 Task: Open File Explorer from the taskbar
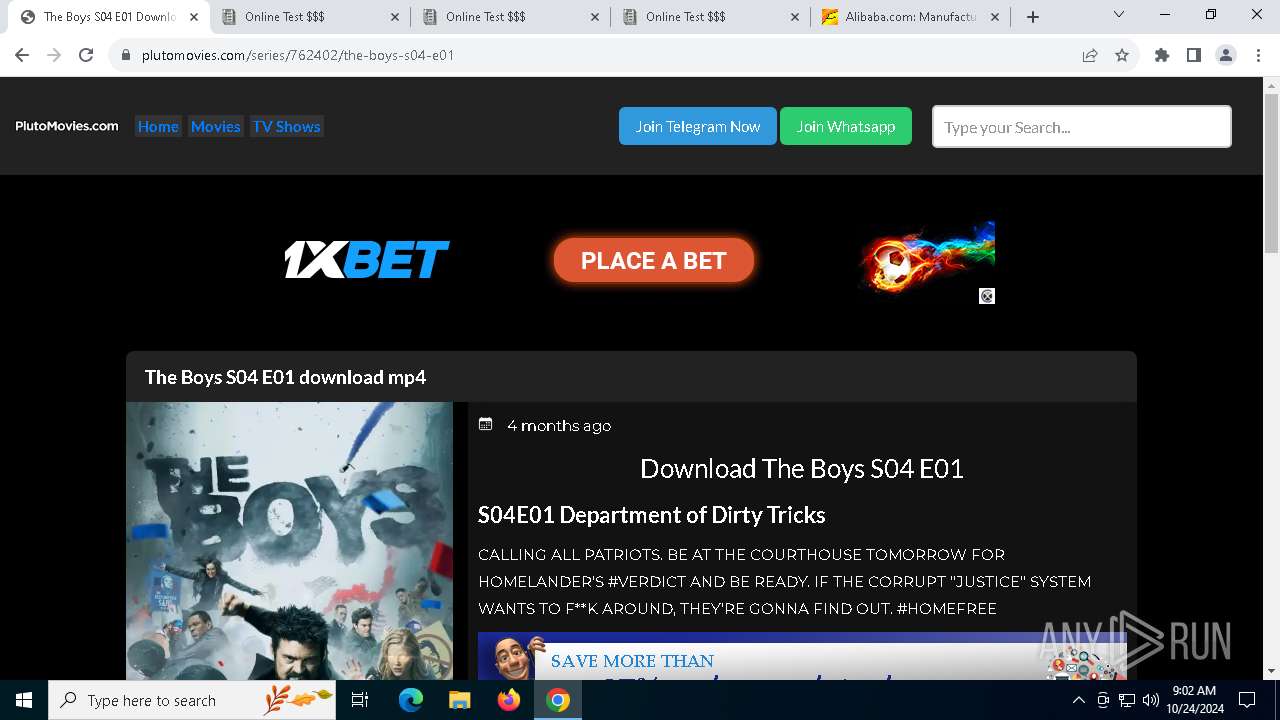click(x=459, y=700)
